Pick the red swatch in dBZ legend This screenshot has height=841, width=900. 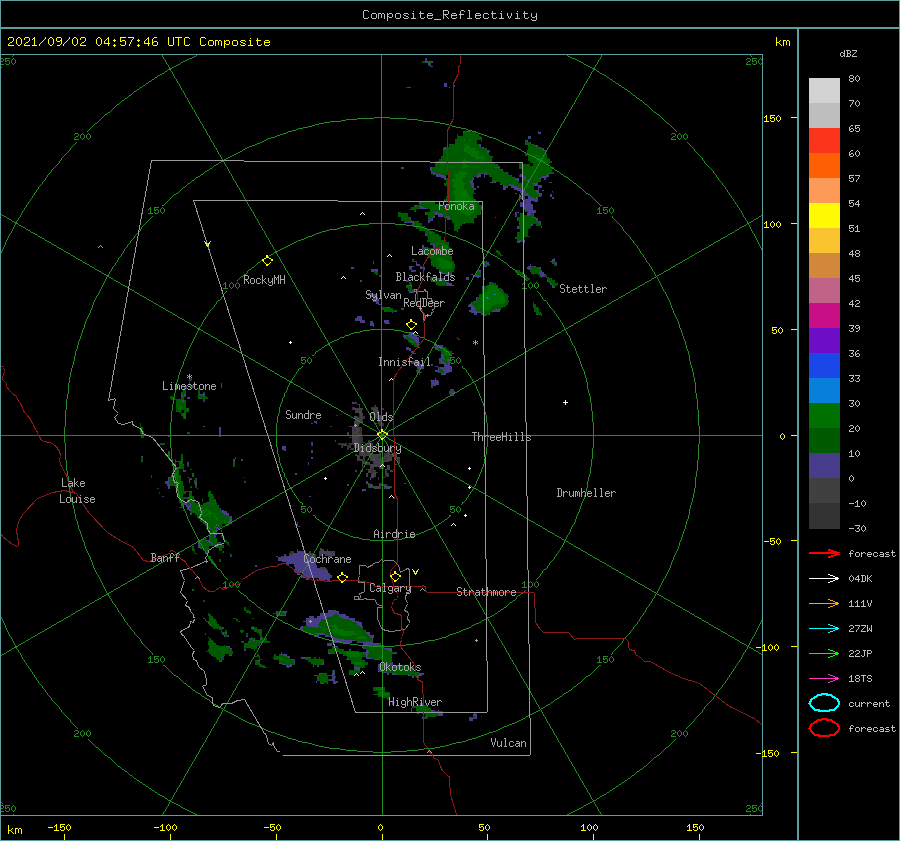[x=824, y=141]
